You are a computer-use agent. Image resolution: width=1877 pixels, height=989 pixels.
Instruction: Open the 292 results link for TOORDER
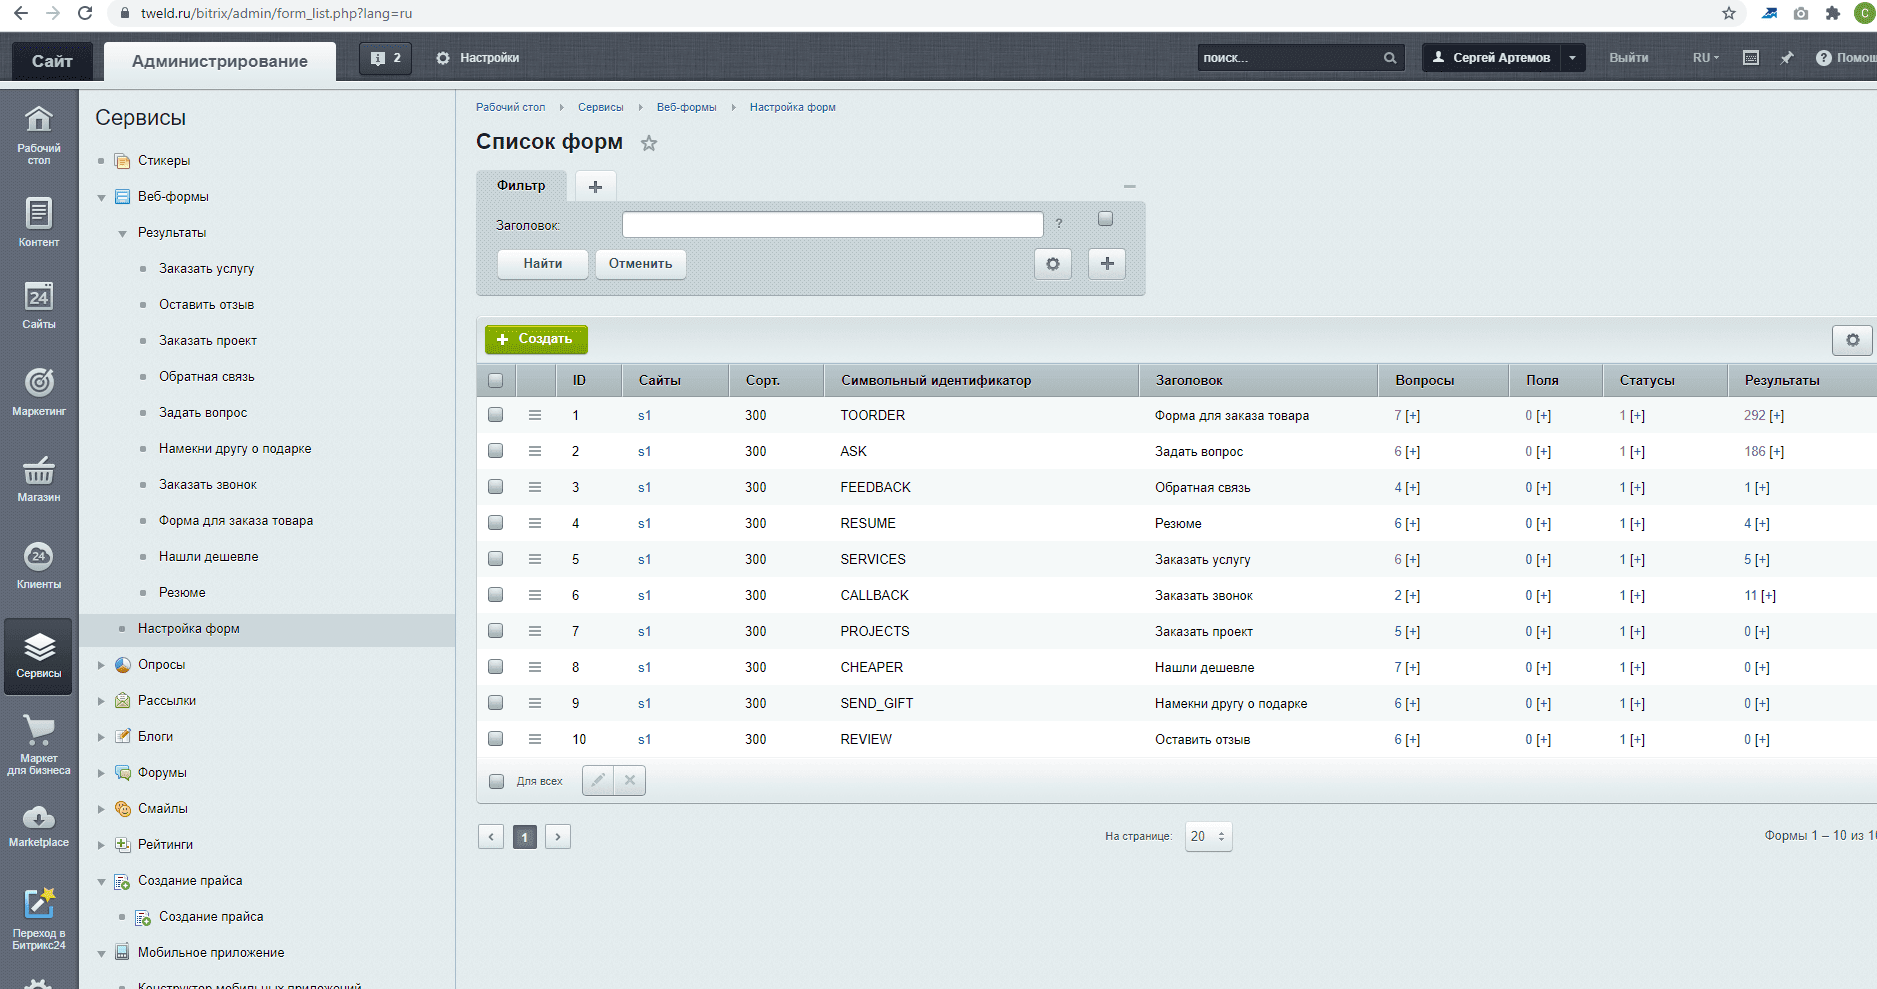point(1754,415)
